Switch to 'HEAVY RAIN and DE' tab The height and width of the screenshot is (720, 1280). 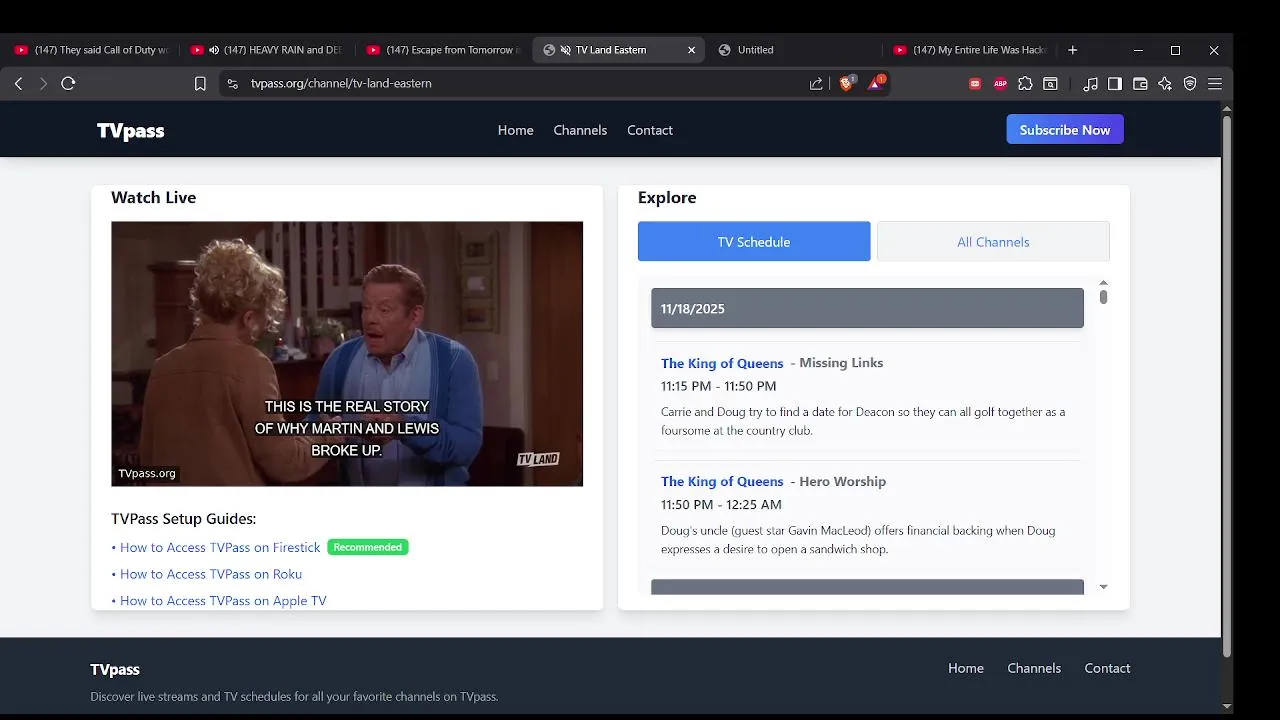[x=268, y=50]
